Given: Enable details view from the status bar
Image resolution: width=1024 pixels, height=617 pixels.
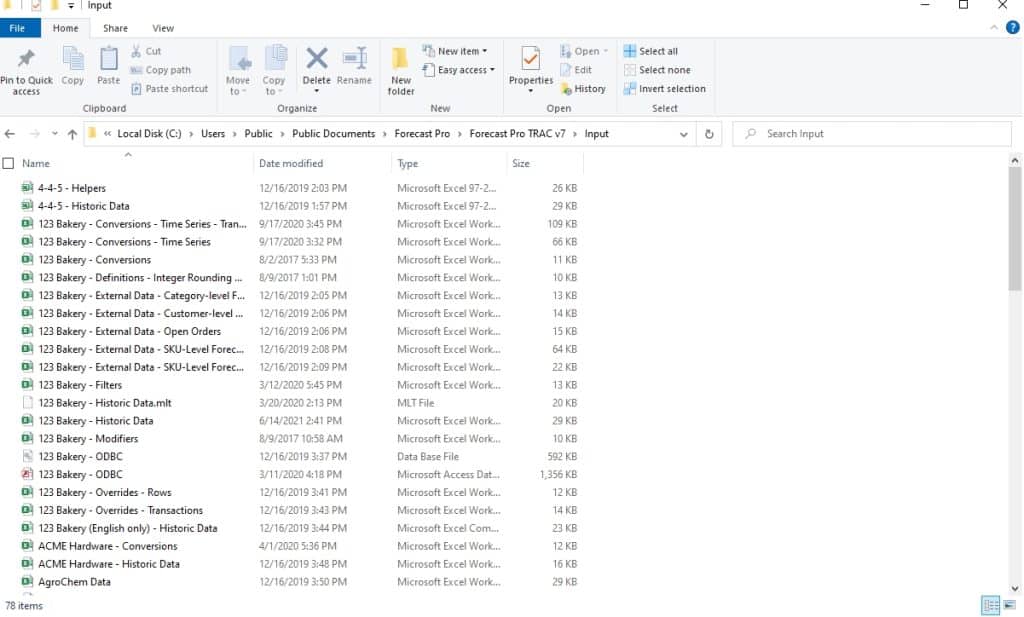Looking at the screenshot, I should (988, 605).
